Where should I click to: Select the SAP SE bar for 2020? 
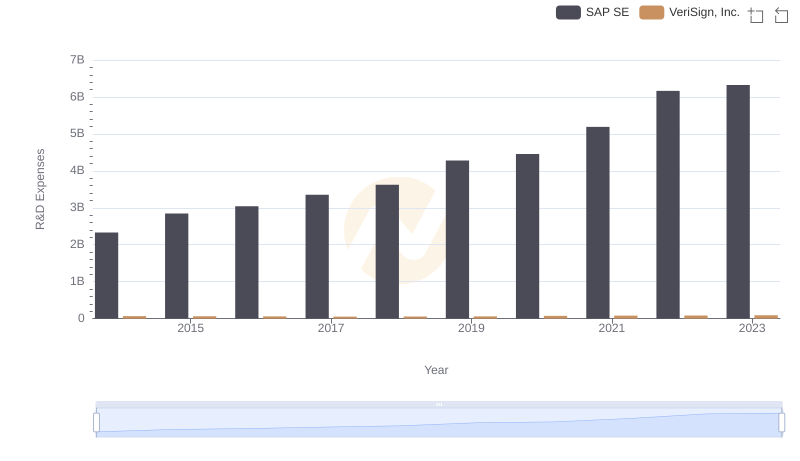click(528, 236)
